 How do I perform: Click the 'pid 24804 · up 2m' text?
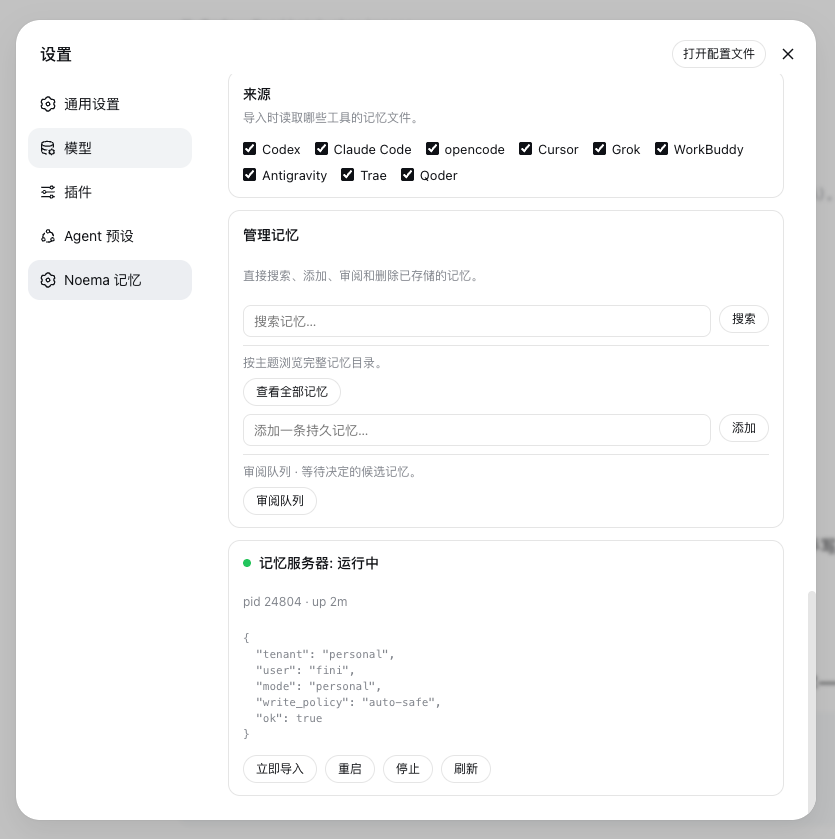[295, 602]
